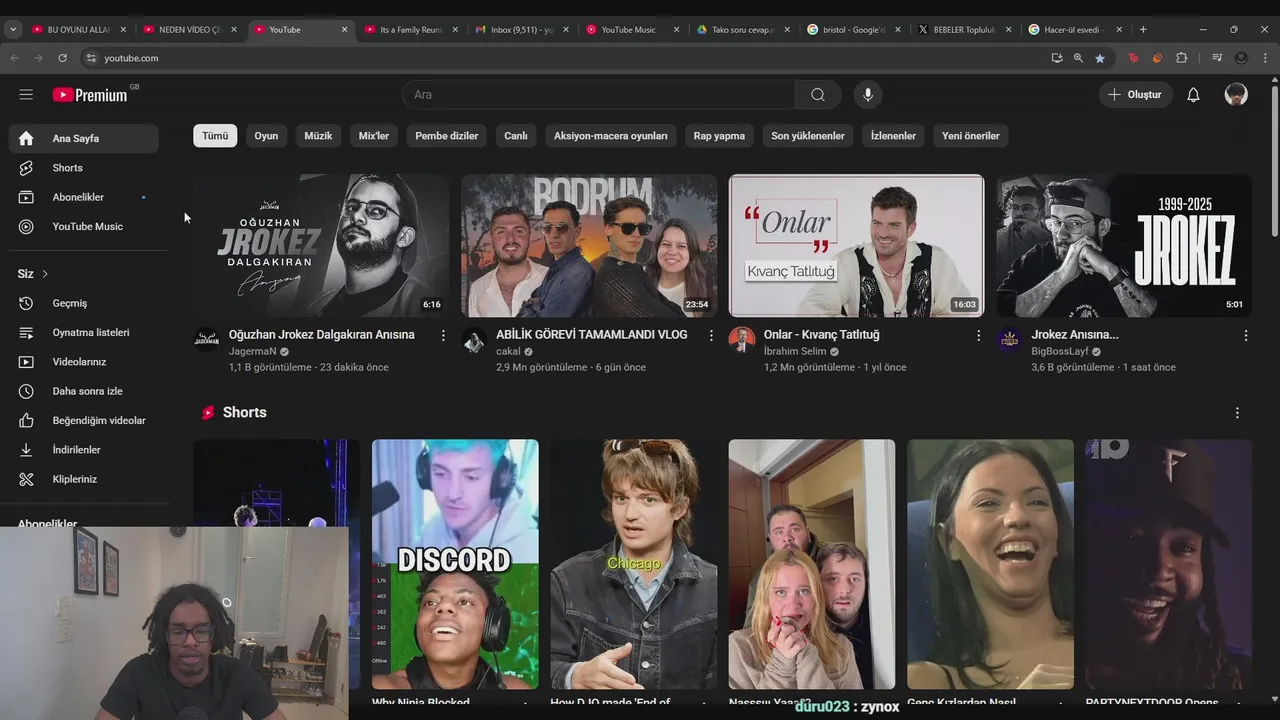
Task: Open the Oluştur create menu
Action: (1135, 94)
